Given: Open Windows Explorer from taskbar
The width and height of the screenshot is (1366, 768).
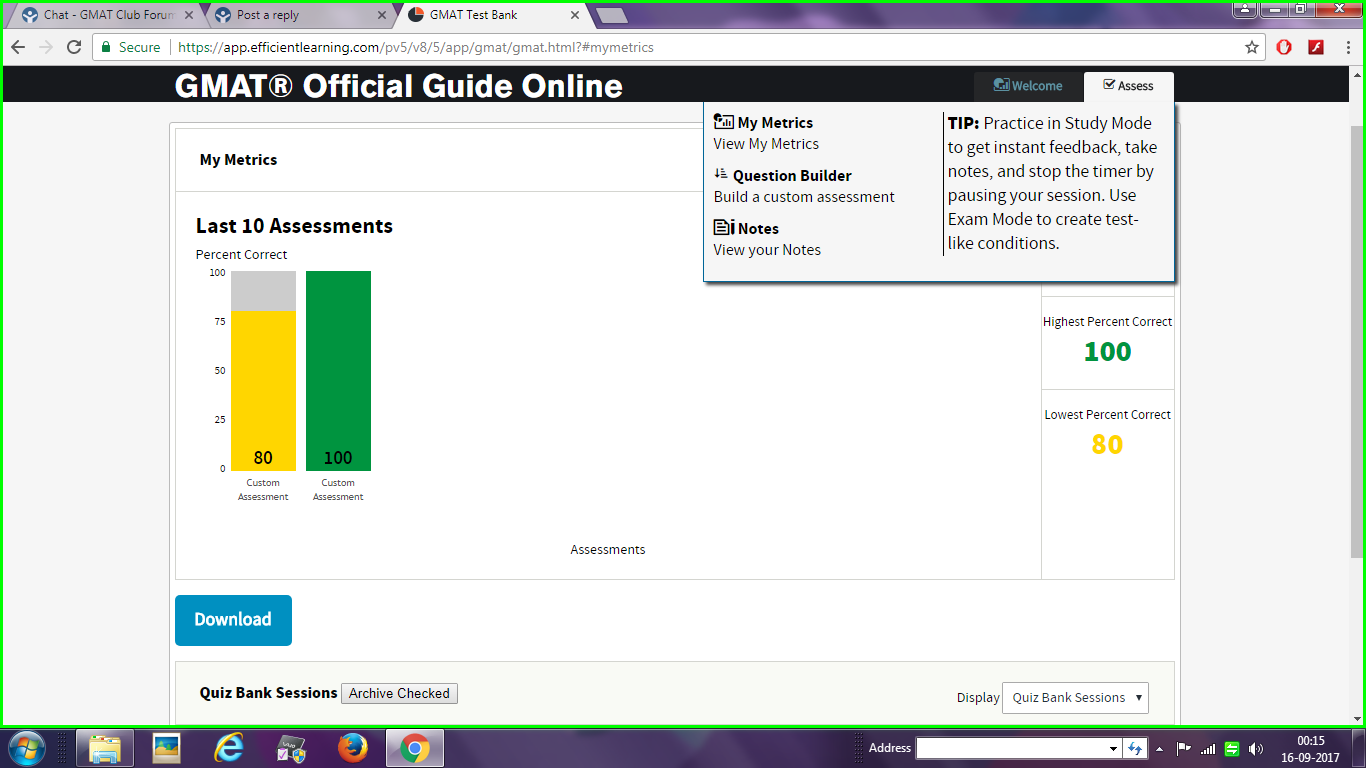Looking at the screenshot, I should [105, 748].
